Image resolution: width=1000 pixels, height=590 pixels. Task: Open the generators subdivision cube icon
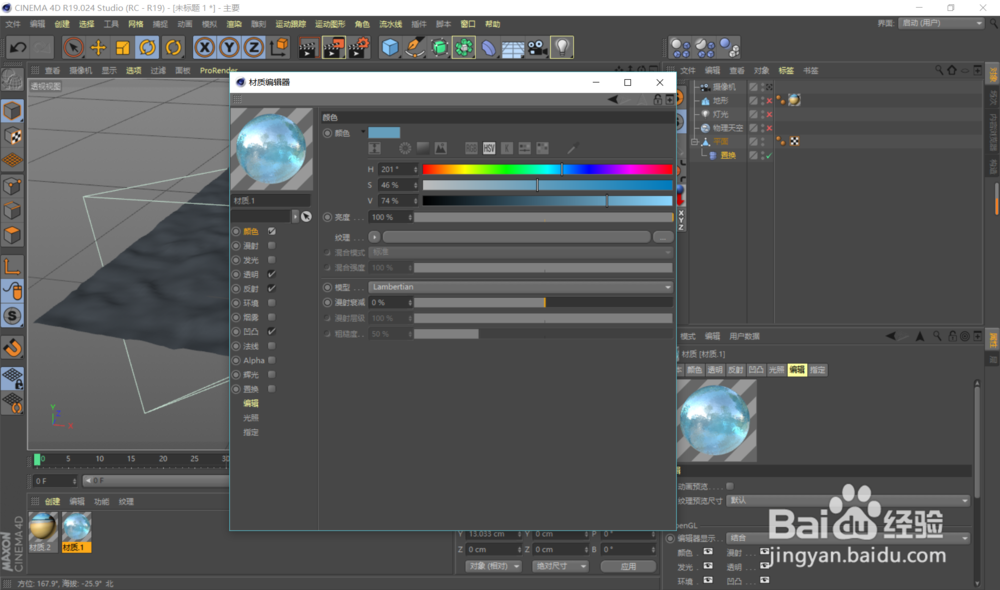[x=439, y=47]
